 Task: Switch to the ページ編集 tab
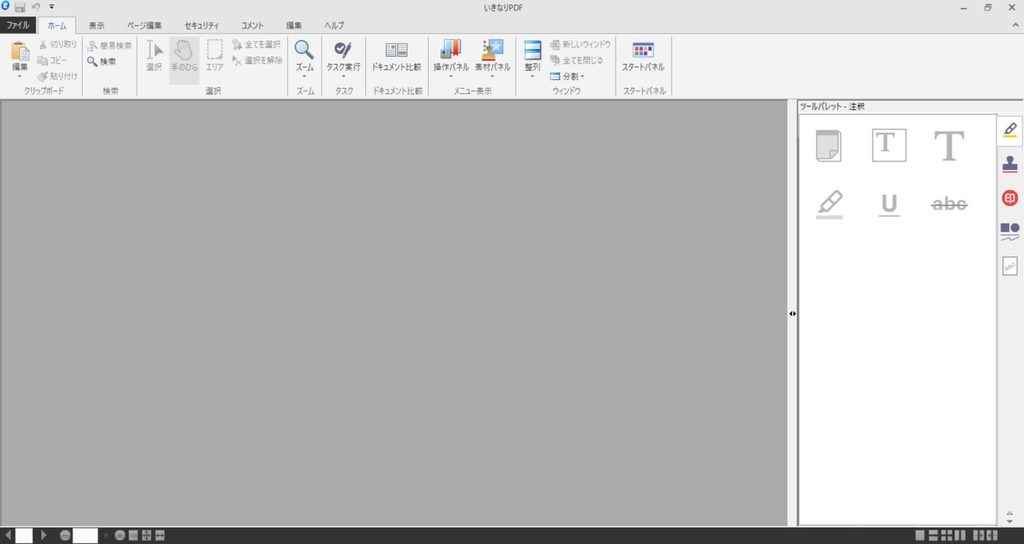(144, 25)
